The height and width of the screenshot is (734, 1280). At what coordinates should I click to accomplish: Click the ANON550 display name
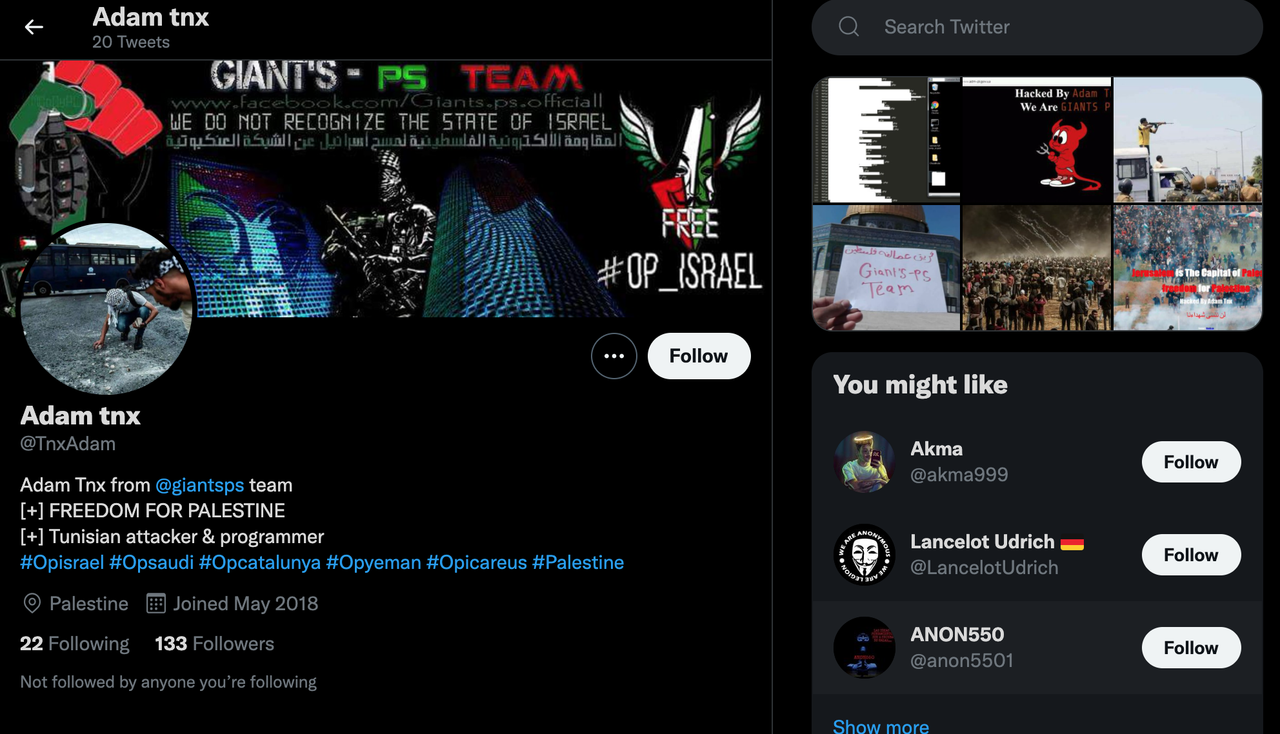[957, 635]
